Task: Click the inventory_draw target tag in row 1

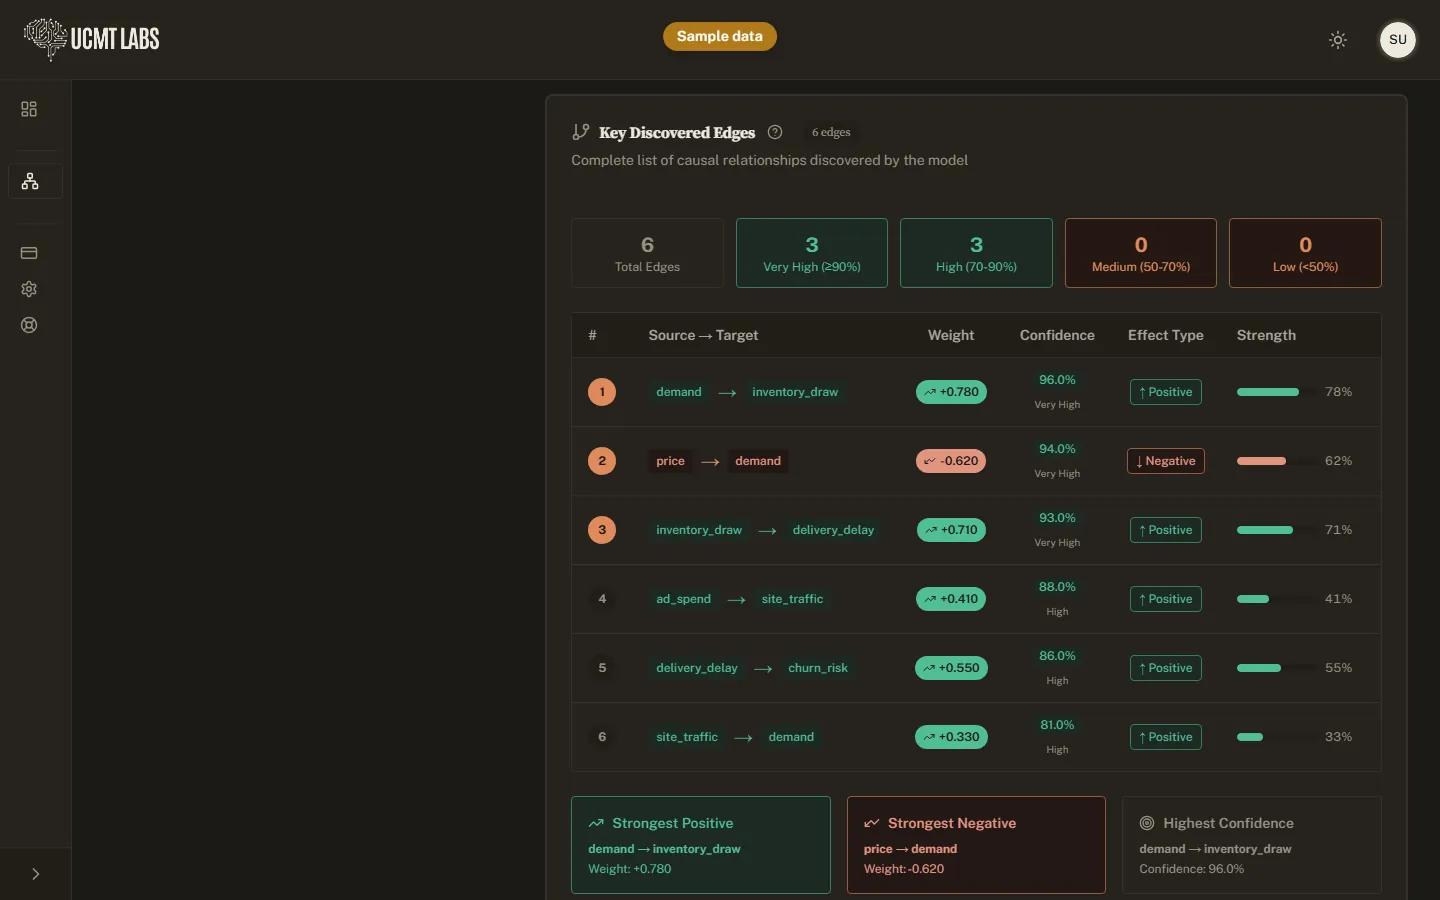Action: (795, 392)
